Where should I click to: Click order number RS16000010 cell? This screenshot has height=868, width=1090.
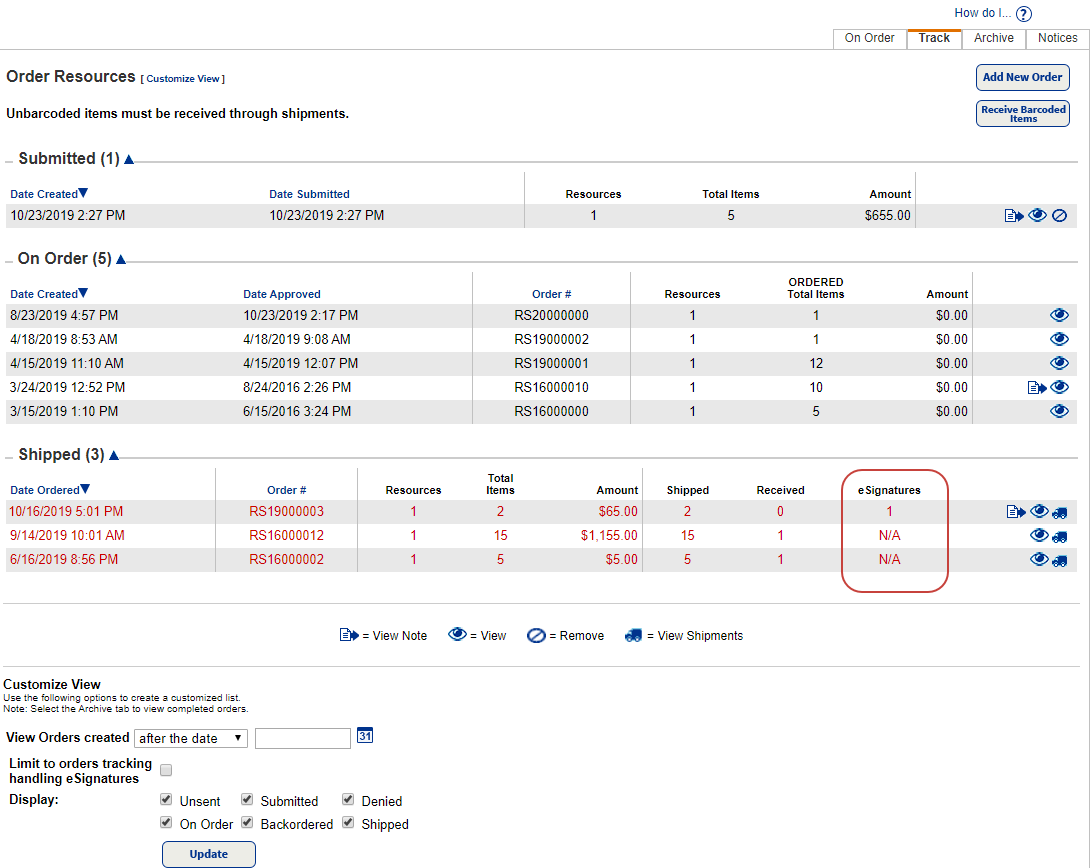coord(551,387)
